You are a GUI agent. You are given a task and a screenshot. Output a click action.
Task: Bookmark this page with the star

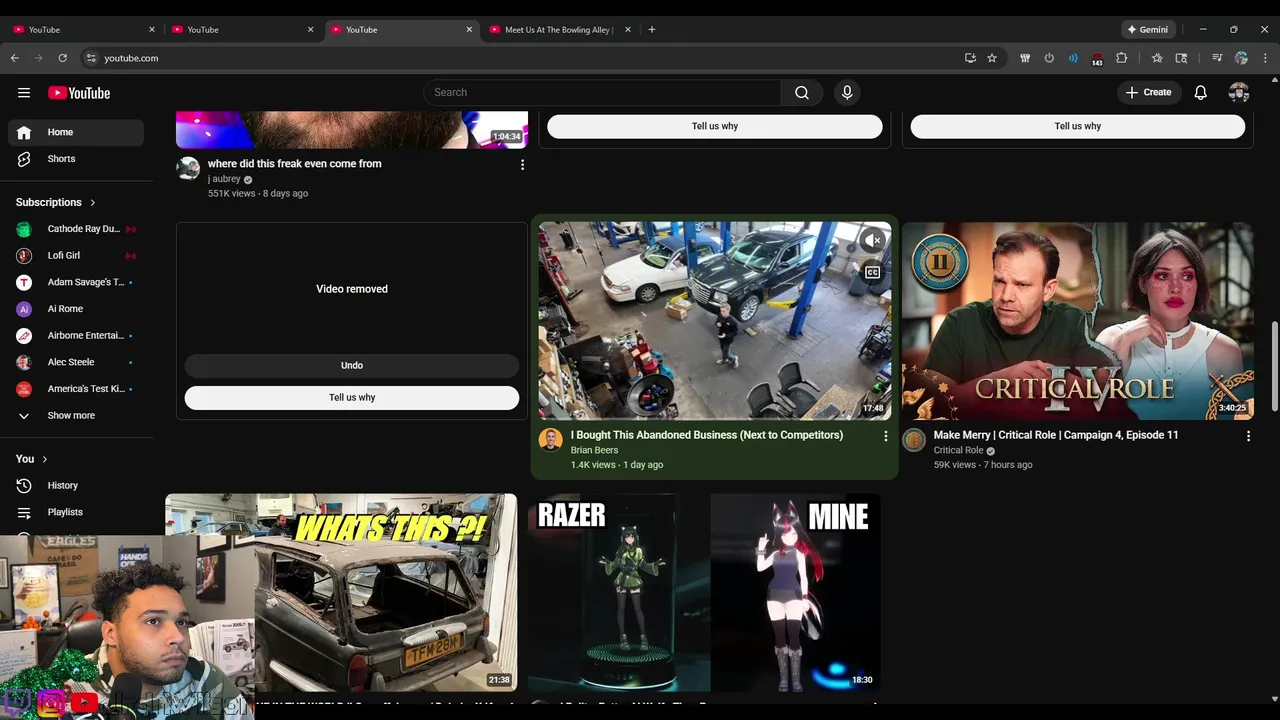[x=992, y=58]
